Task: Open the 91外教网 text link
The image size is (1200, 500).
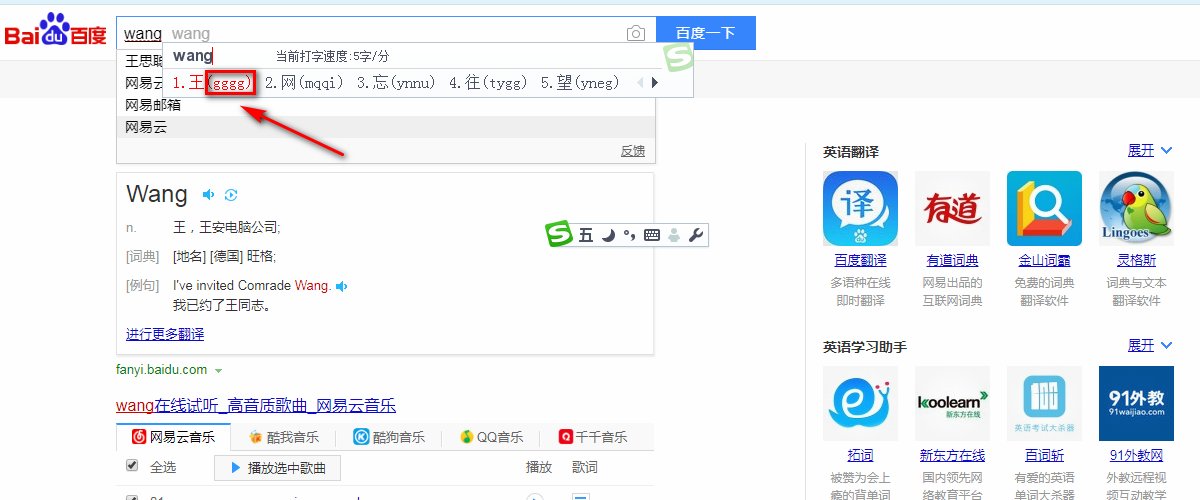Action: [x=1136, y=455]
